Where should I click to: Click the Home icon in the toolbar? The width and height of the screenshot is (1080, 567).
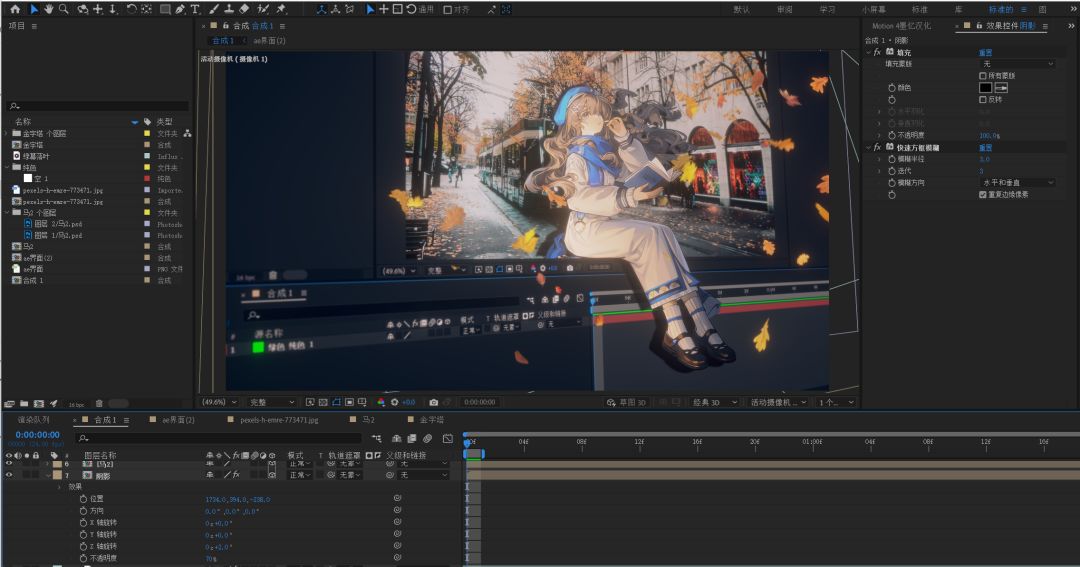15,9
